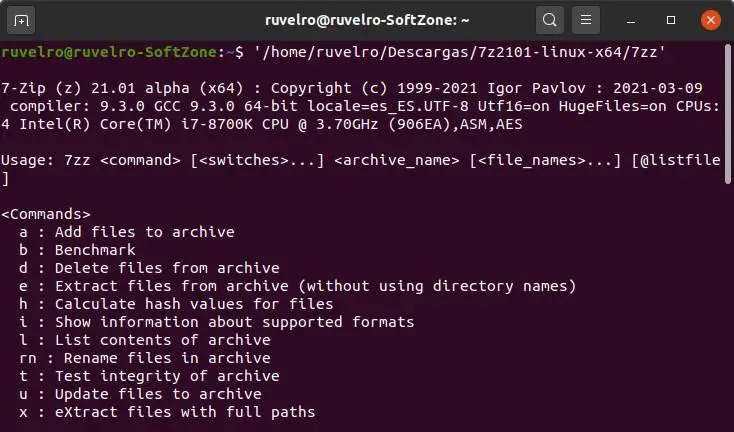Viewport: 734px width, 432px height.
Task: Click the <Commands> heading
Action: pos(46,214)
